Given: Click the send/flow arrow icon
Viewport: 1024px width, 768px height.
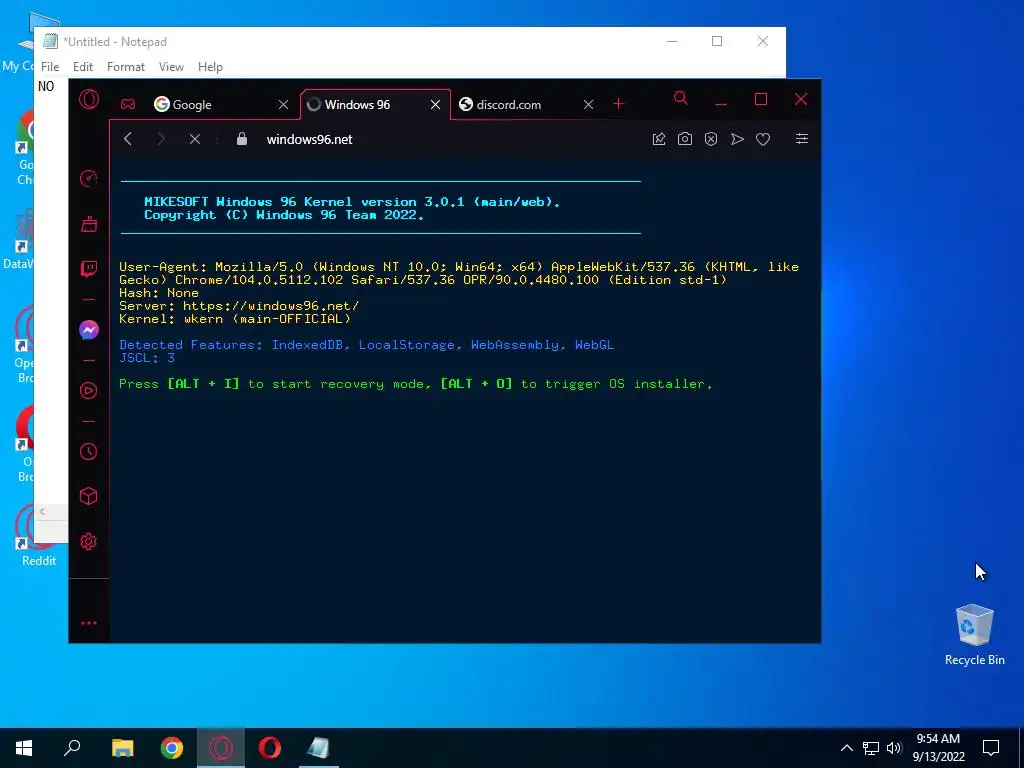Looking at the screenshot, I should pos(737,139).
